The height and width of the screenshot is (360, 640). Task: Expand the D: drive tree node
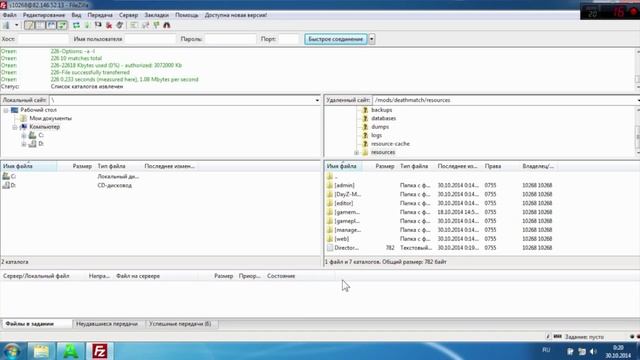24,144
